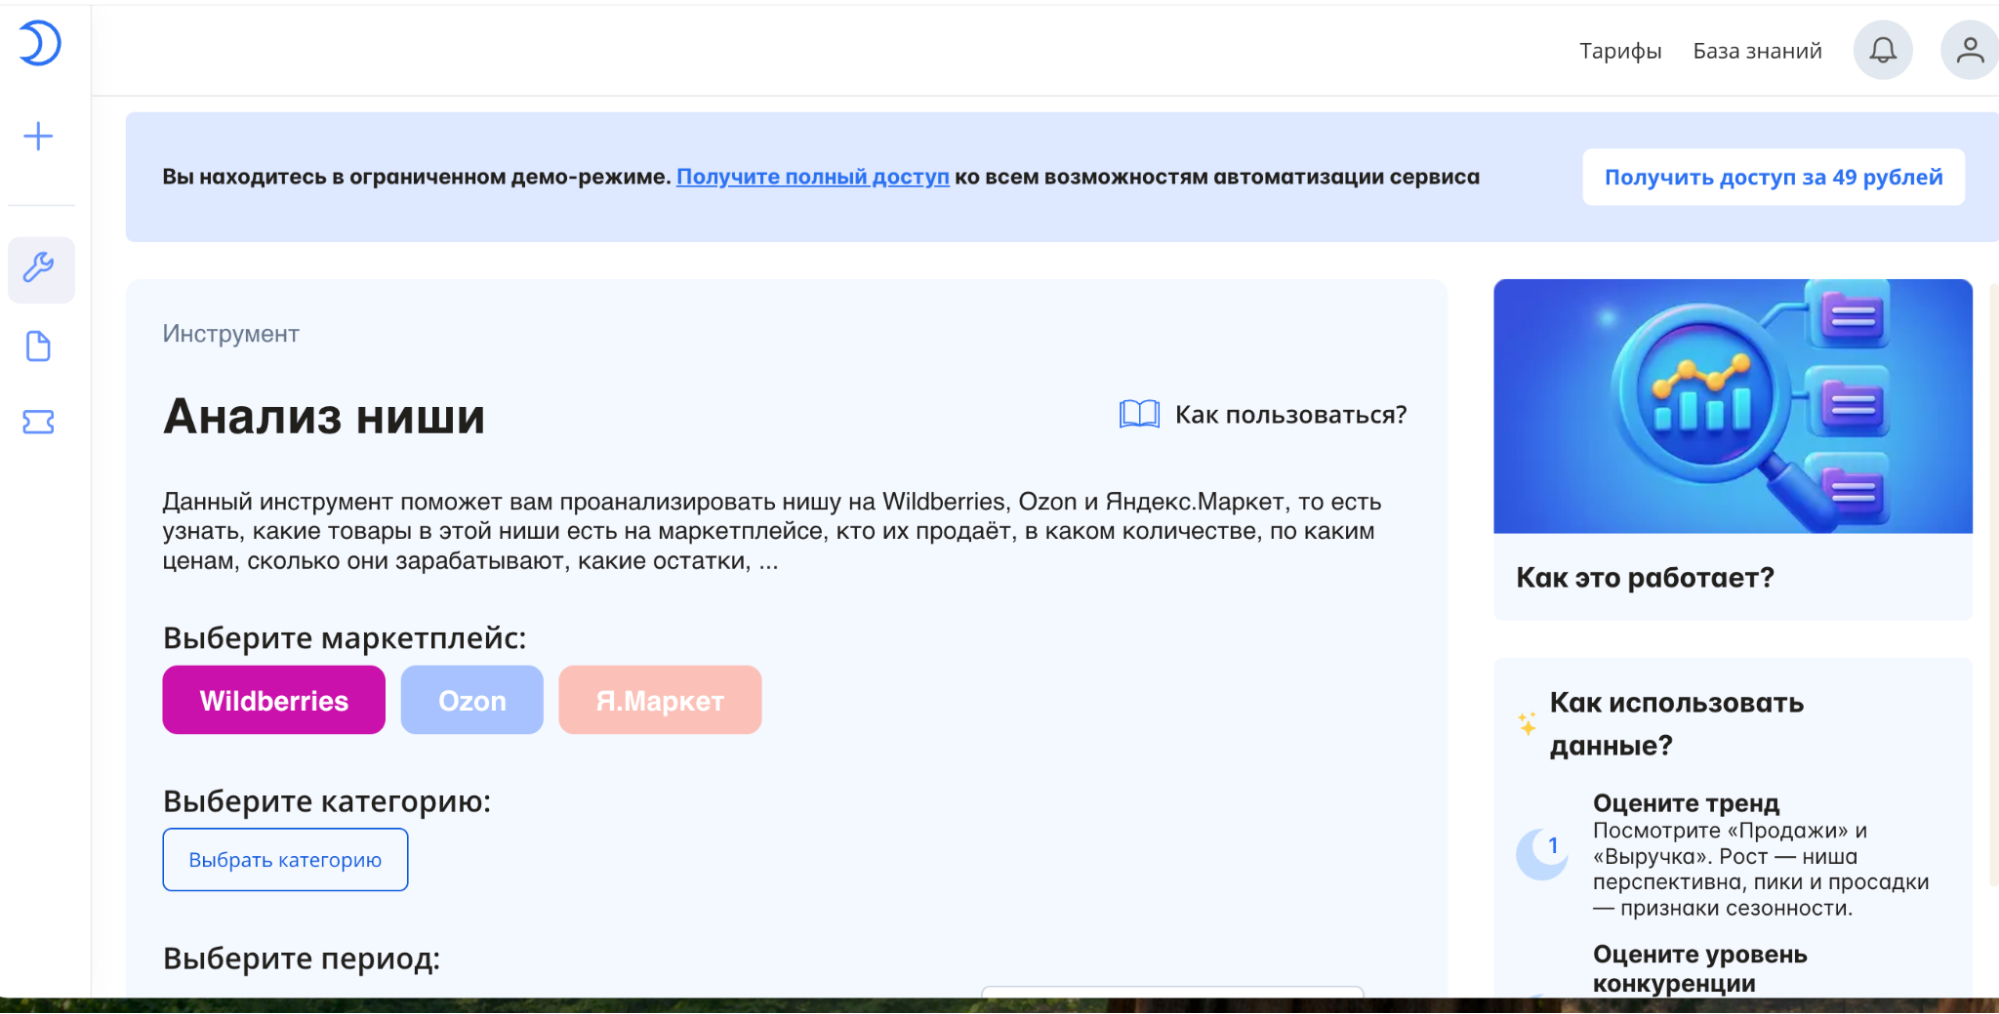Open the document icon in sidebar
Screen dimensions: 1999x1014
[x=38, y=345]
